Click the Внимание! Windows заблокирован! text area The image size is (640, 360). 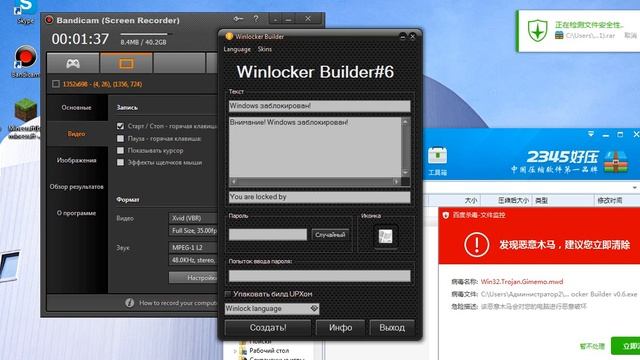coord(315,147)
